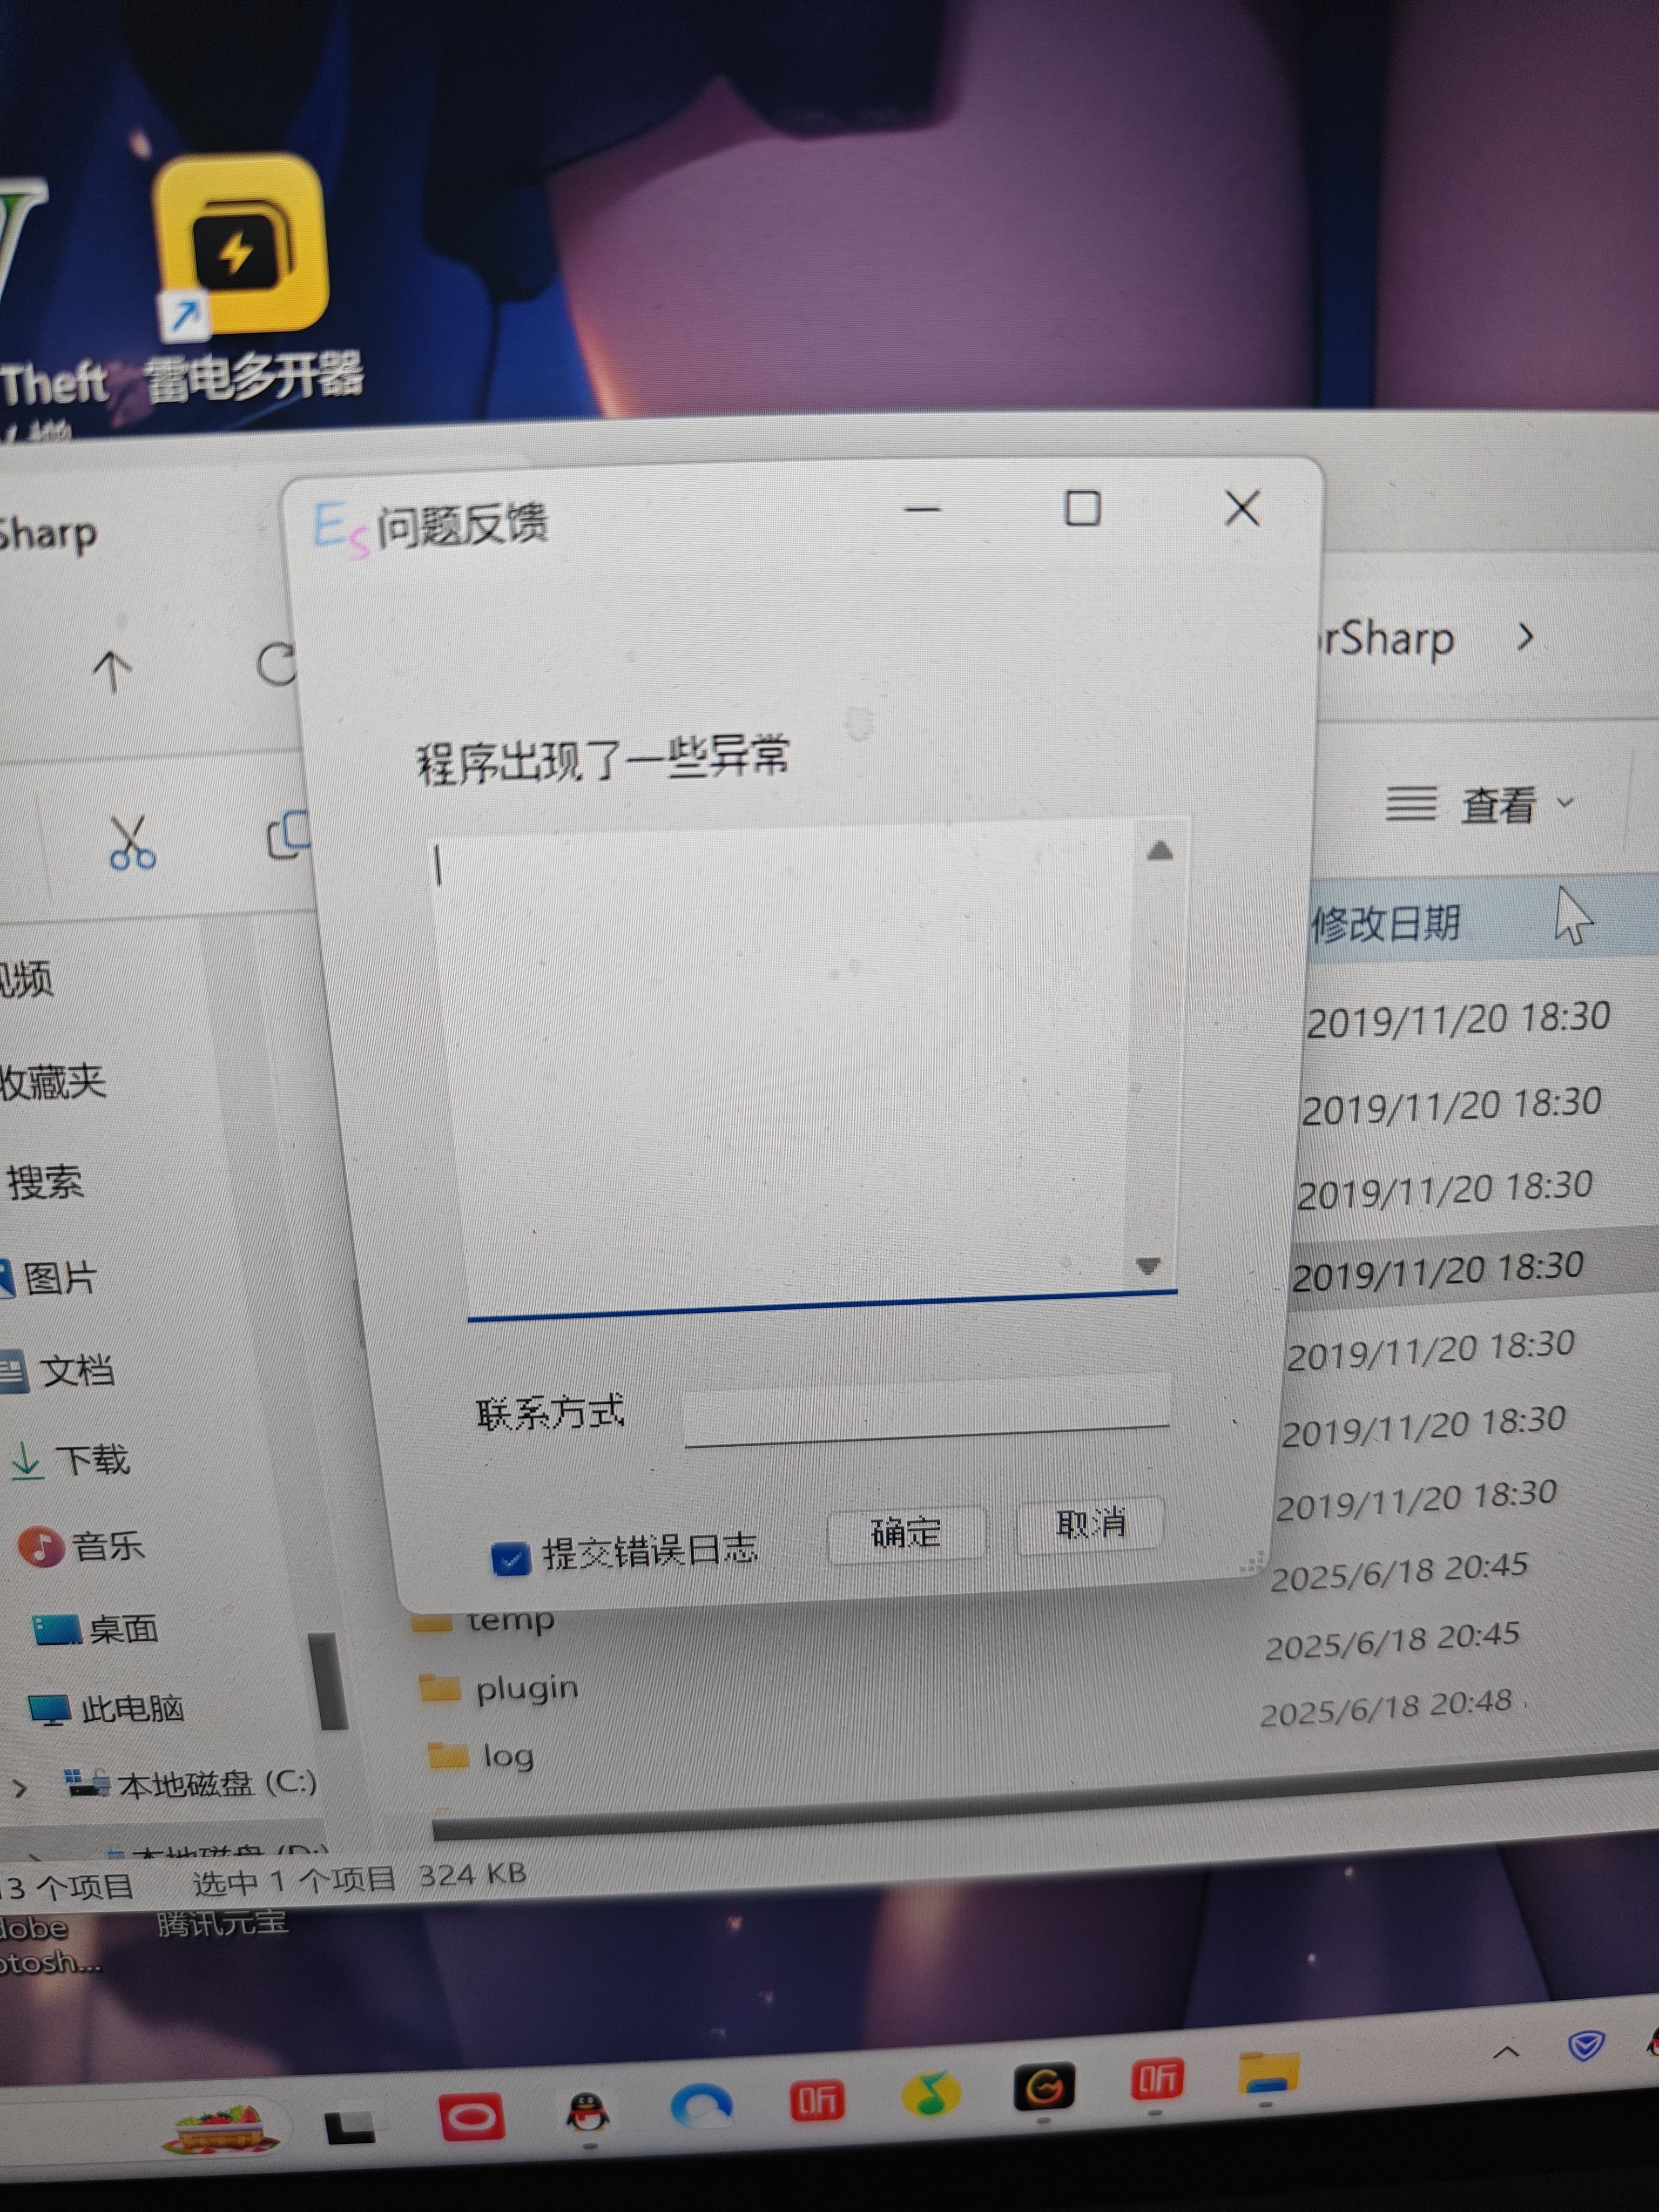Open the first red 听 app in taskbar

(x=817, y=2101)
